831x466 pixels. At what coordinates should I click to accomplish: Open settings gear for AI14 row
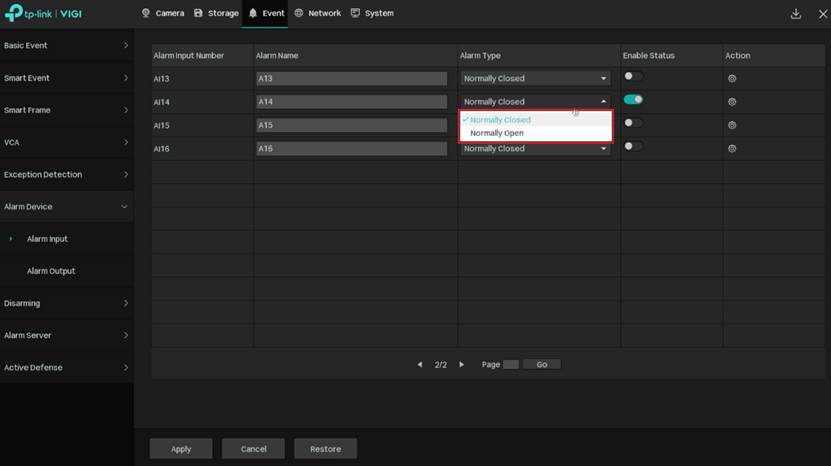click(732, 102)
